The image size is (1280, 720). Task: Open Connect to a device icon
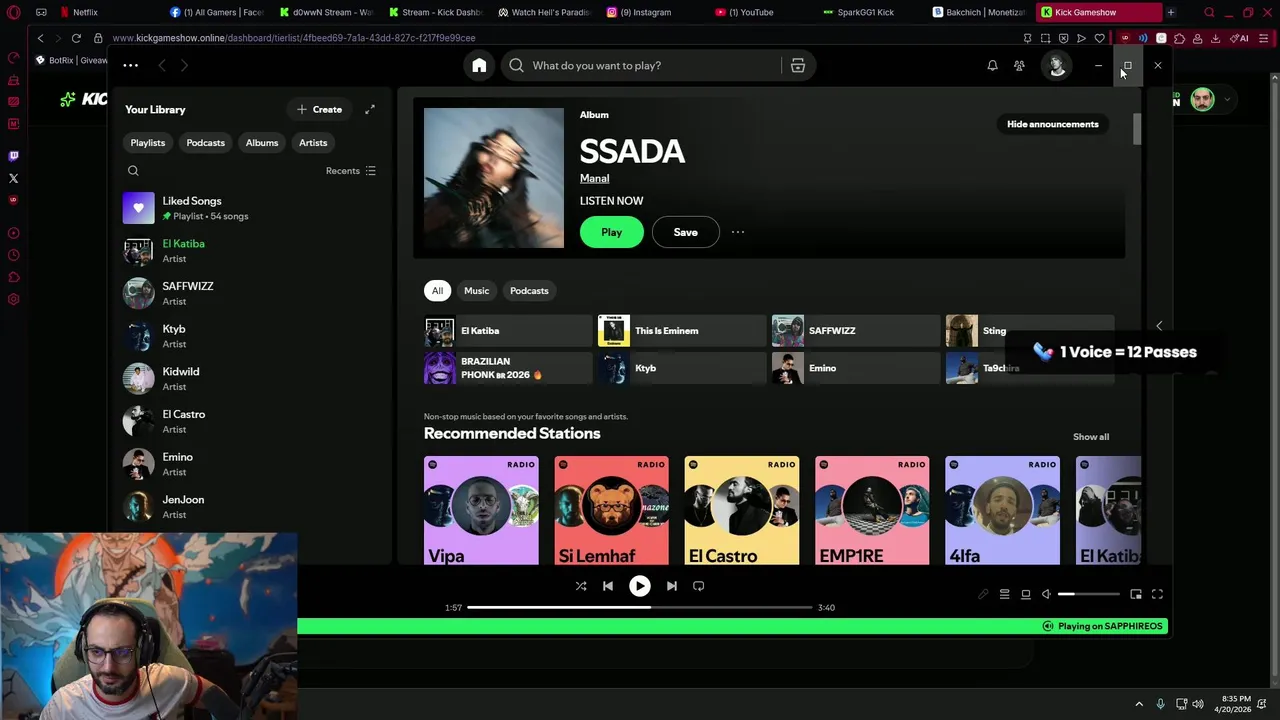point(1025,594)
